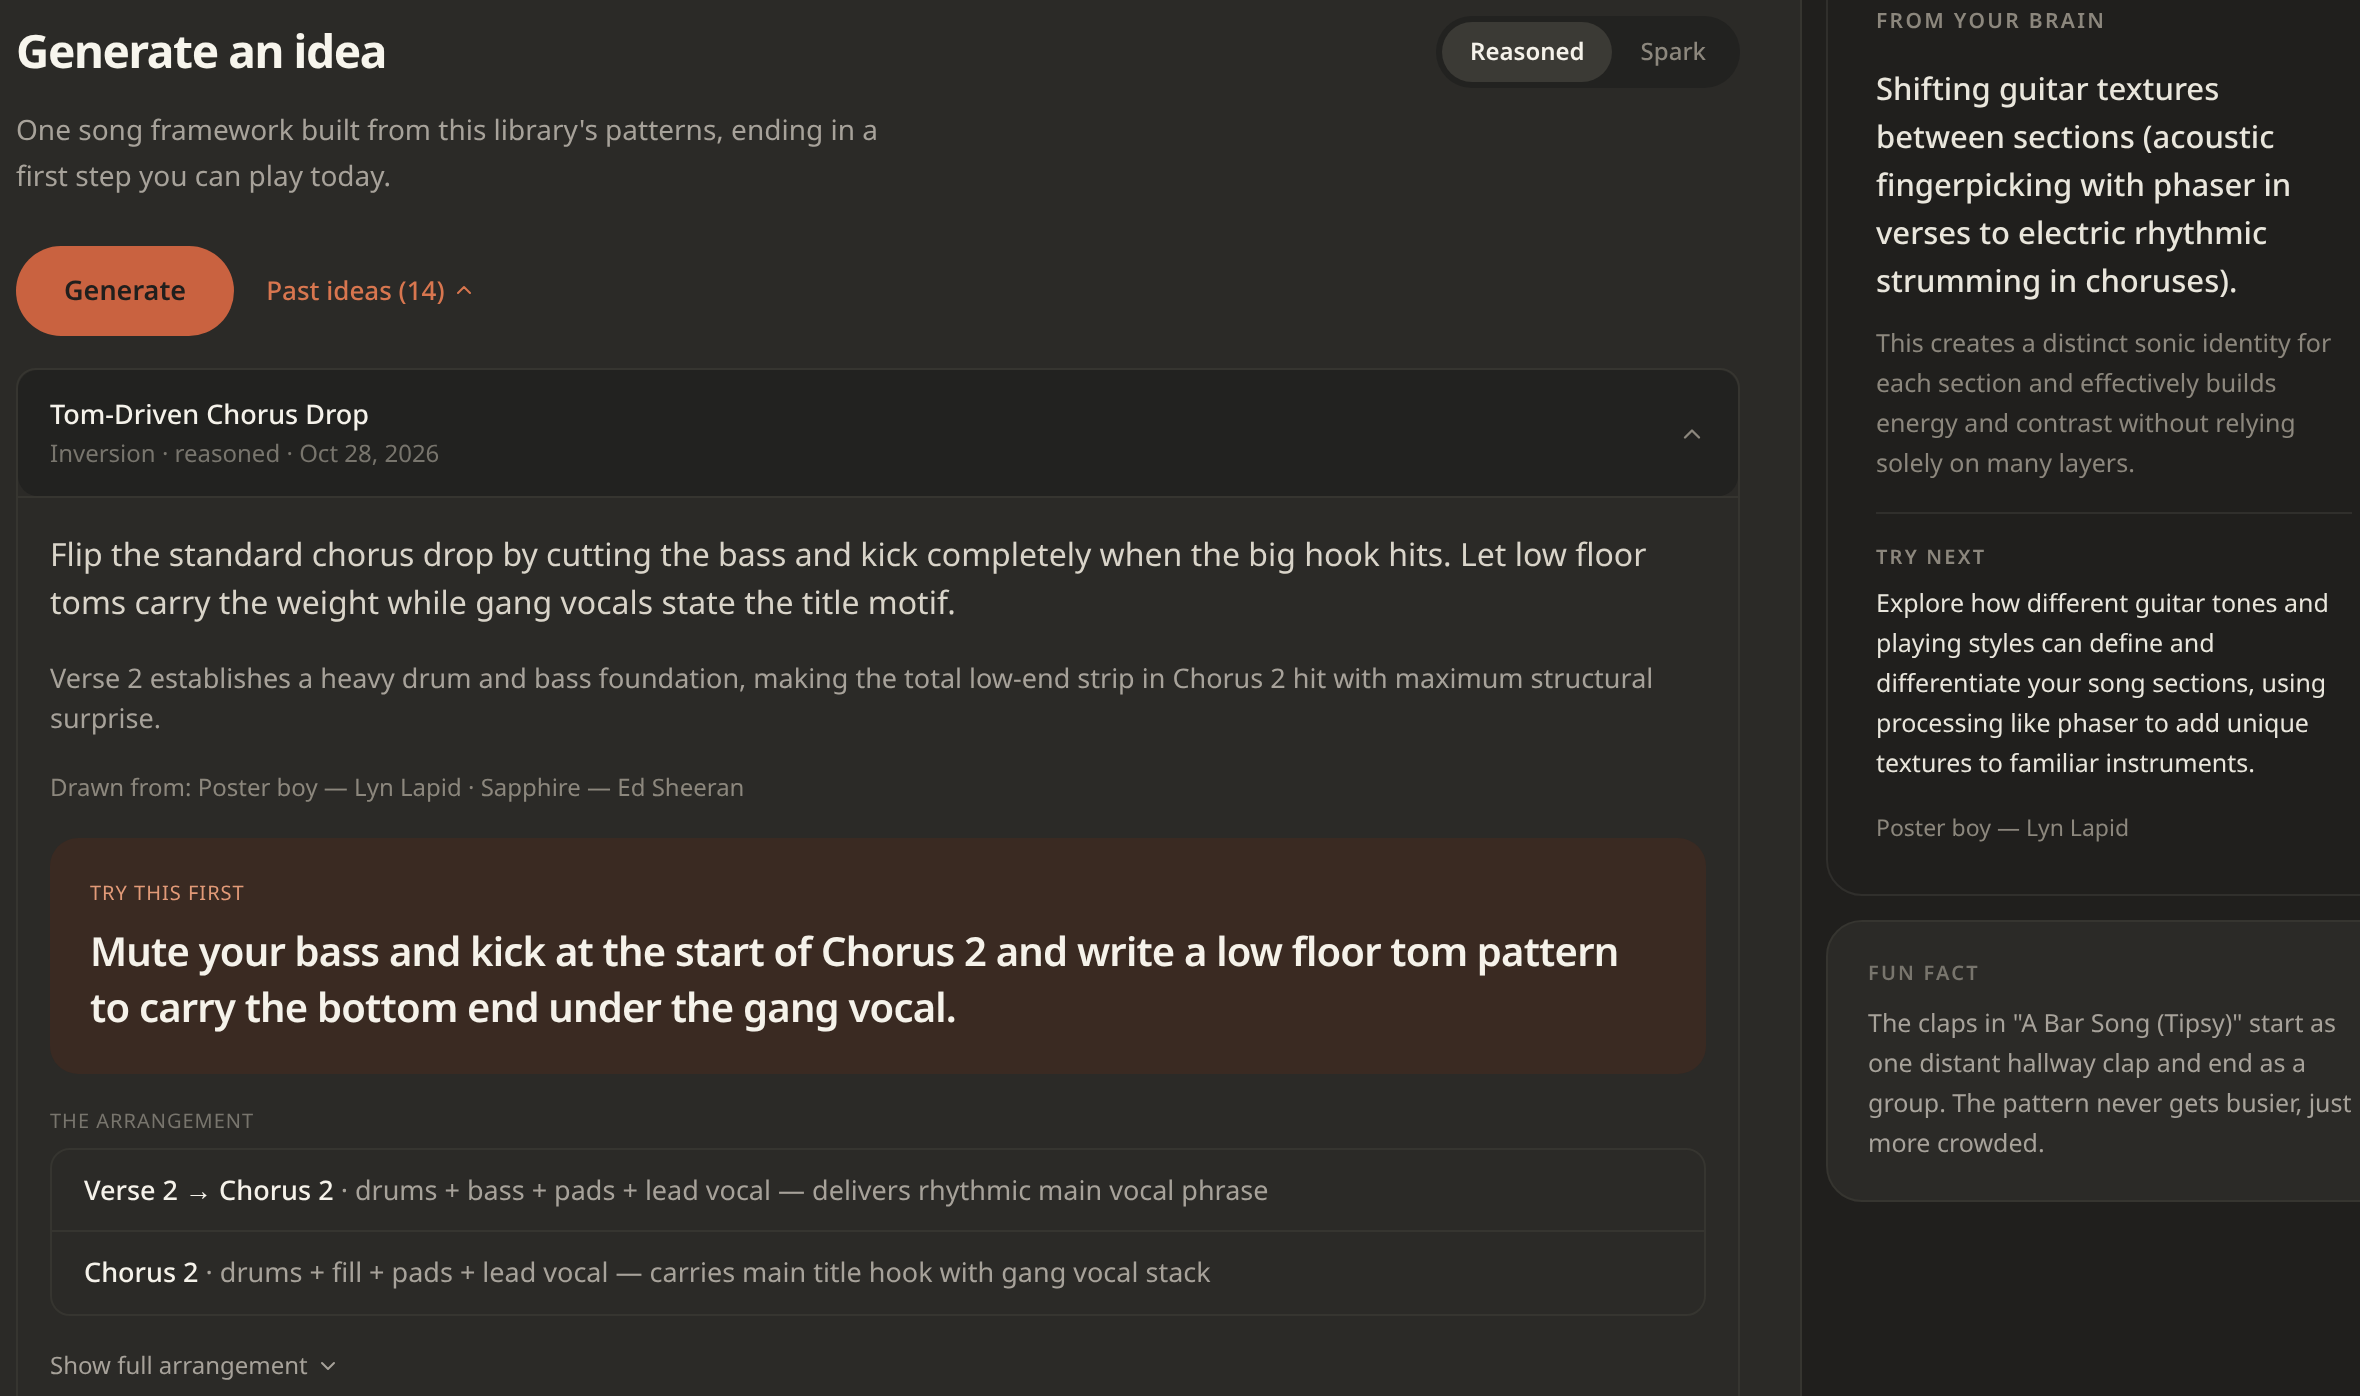
Task: Click Poster boy — Lyn Lapid in sidebar card
Action: click(2002, 828)
